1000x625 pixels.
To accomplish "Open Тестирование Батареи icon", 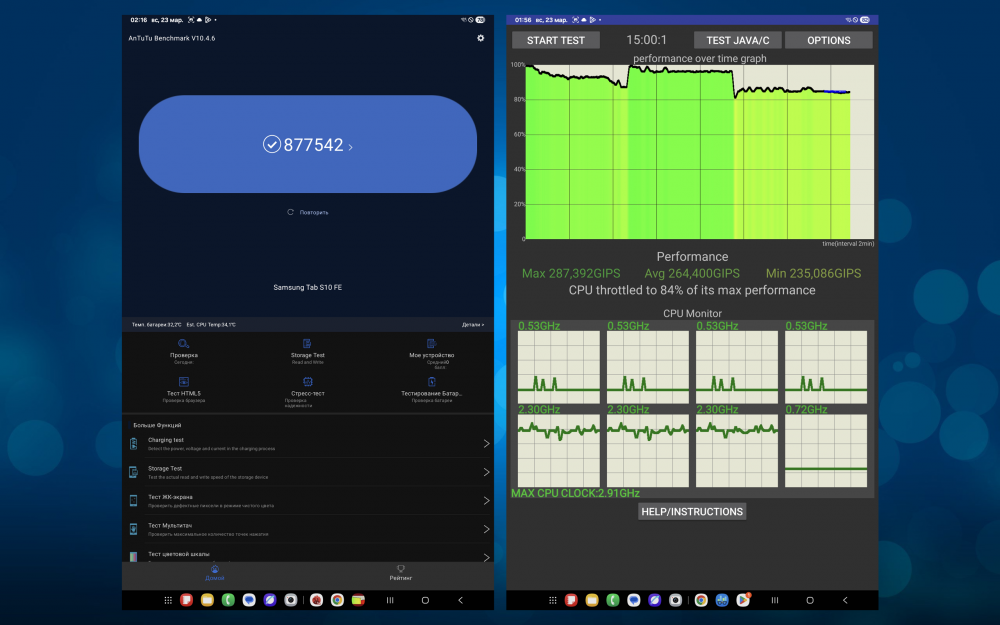I will (431, 382).
